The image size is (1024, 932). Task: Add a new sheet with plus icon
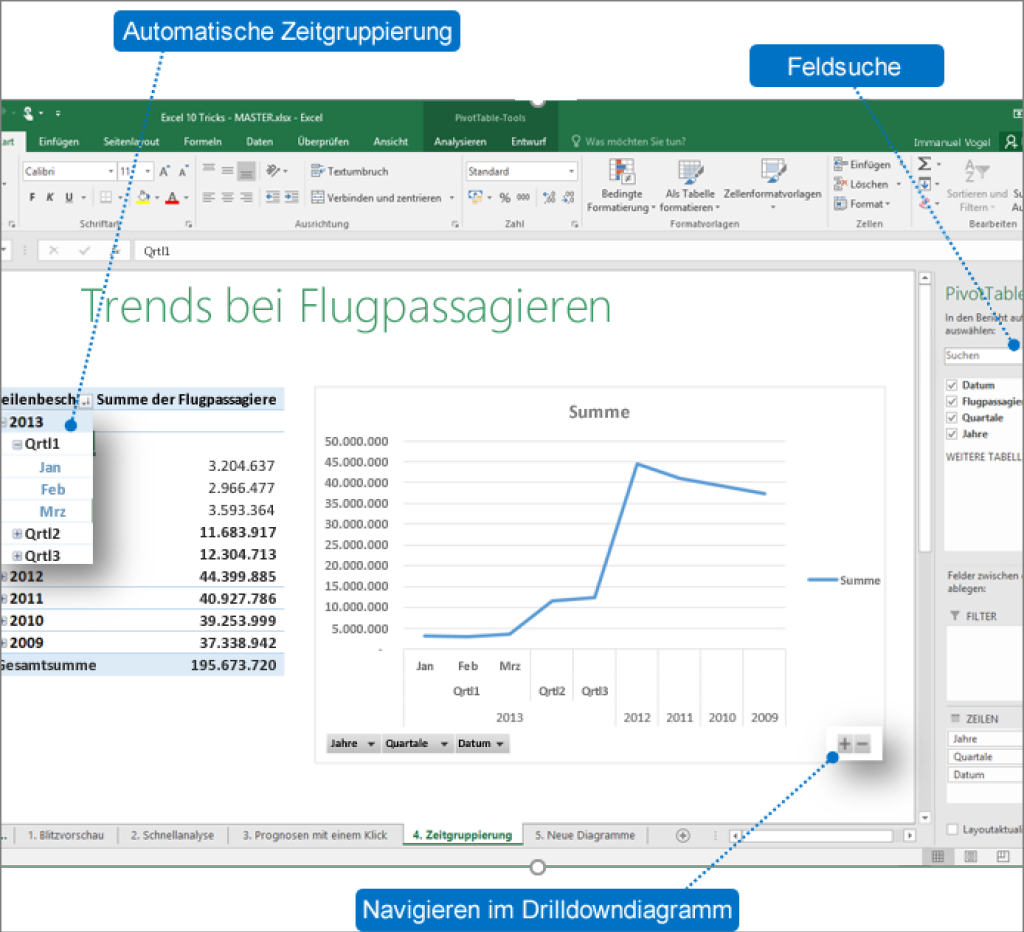682,835
